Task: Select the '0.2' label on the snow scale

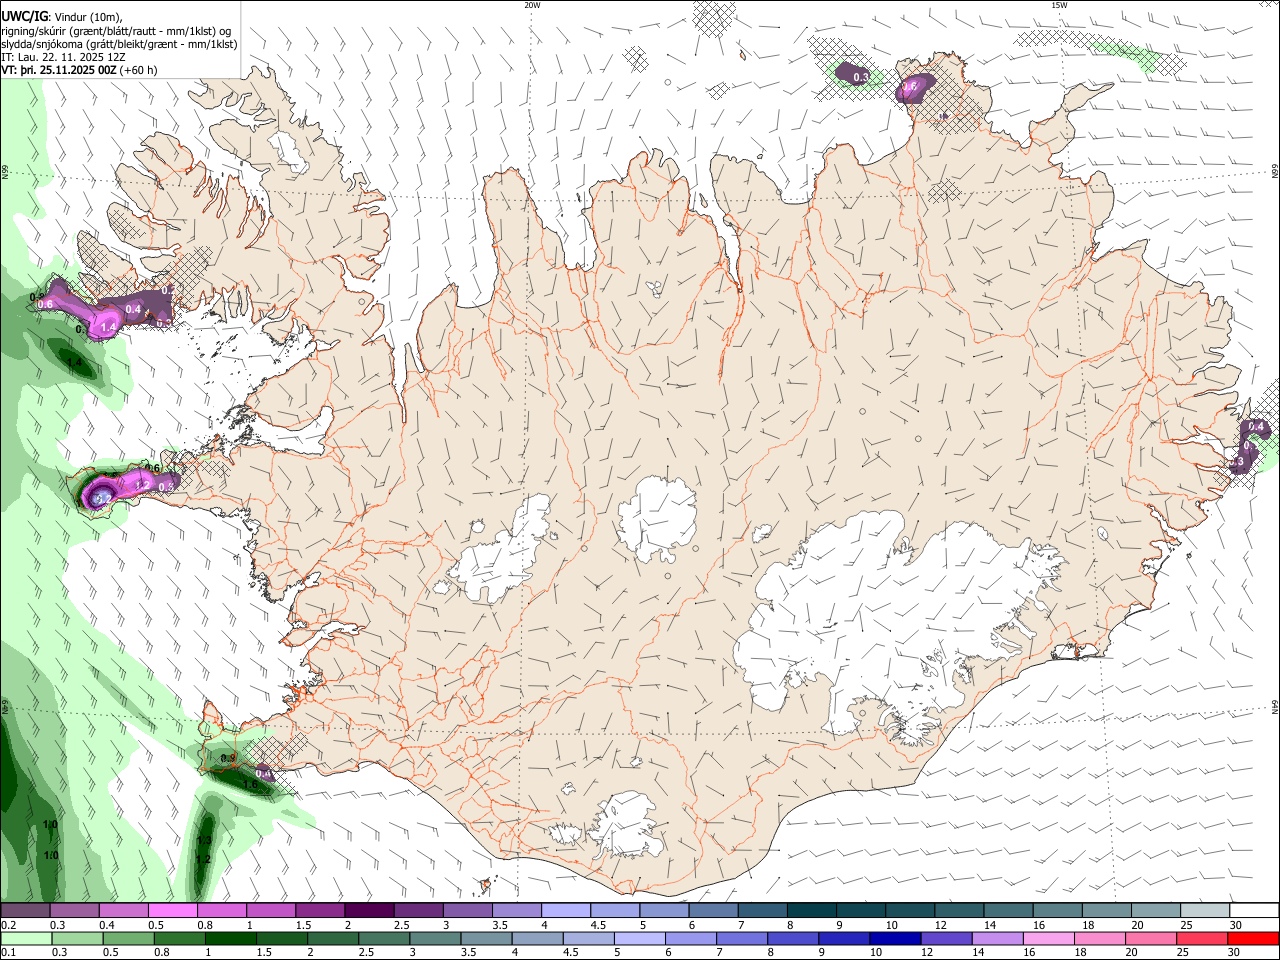Action: coord(8,925)
